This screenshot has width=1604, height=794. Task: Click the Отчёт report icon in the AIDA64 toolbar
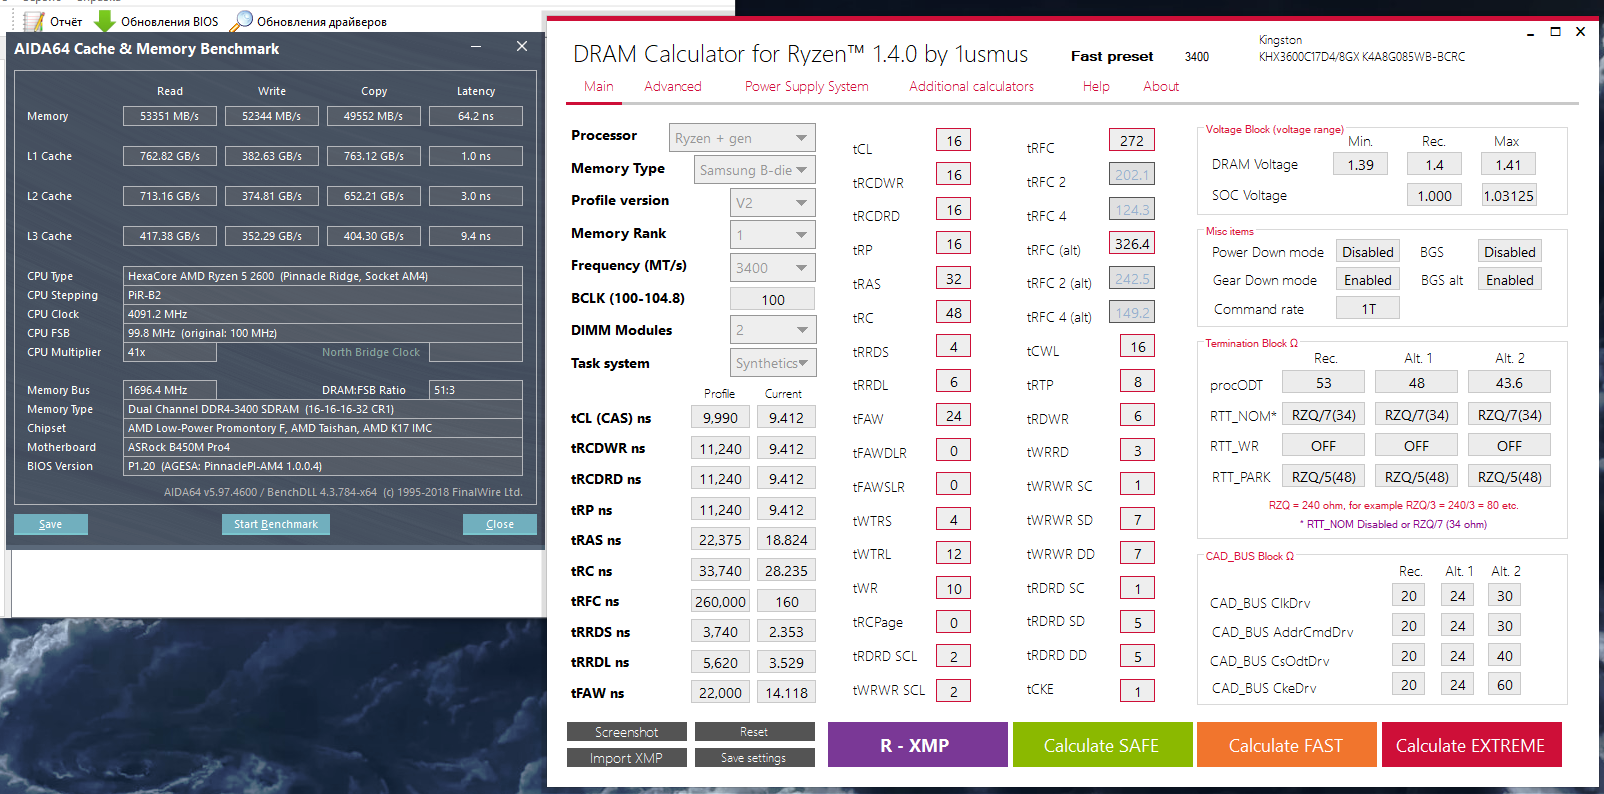coord(33,21)
